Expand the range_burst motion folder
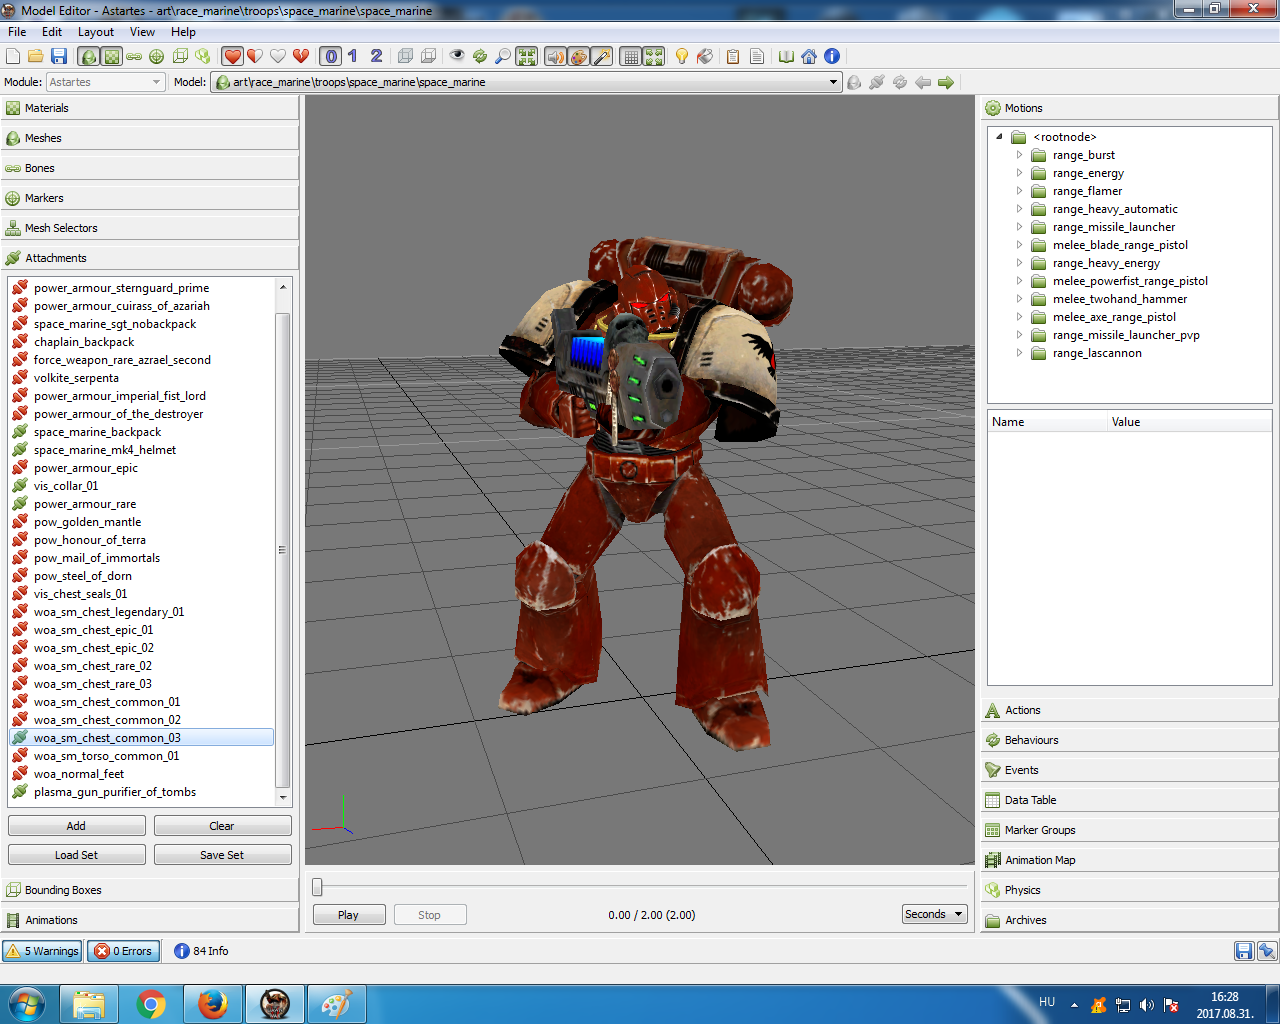Image resolution: width=1280 pixels, height=1024 pixels. [1019, 155]
